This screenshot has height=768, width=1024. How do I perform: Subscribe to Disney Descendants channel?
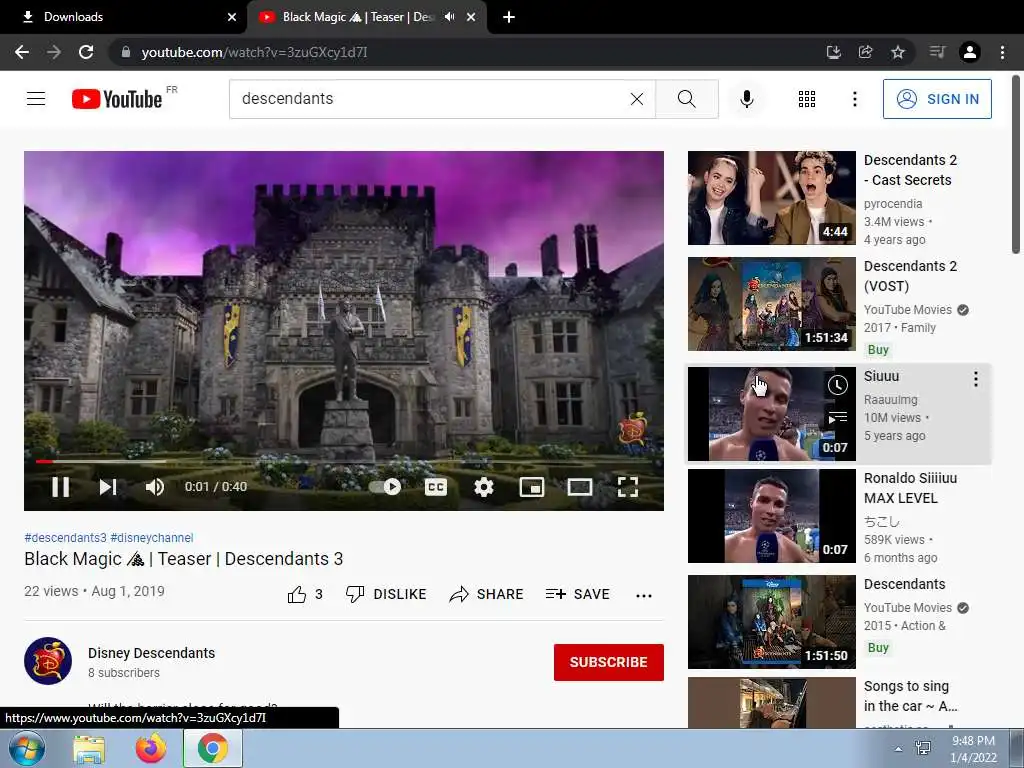click(609, 662)
